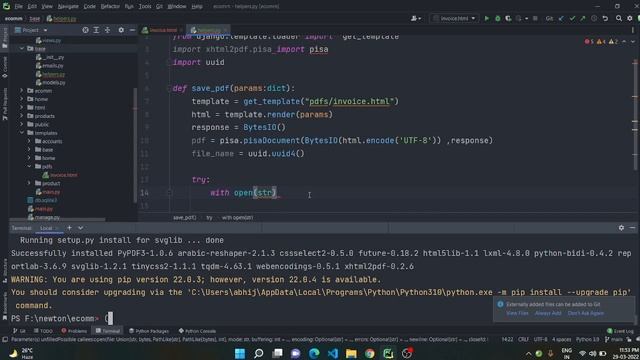Collapse the base folder in project tree
This screenshot has height=360, width=640.
(22, 49)
